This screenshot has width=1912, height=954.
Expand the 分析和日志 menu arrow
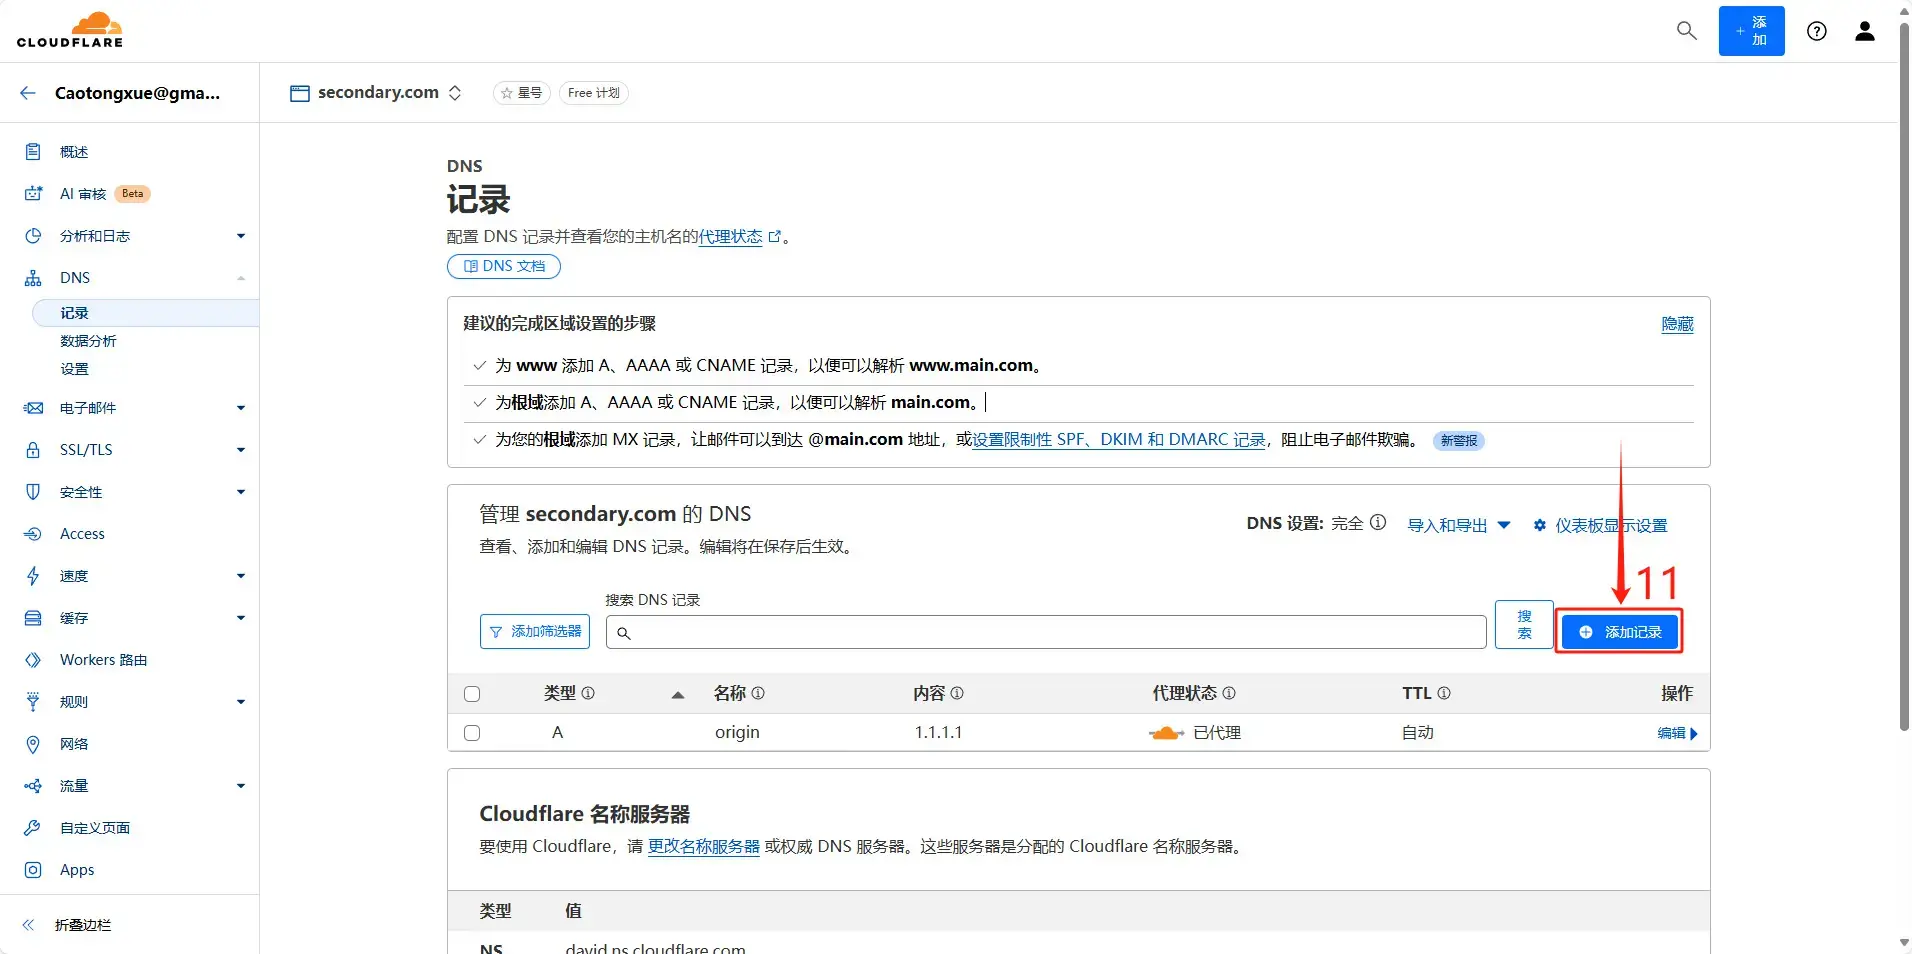pyautogui.click(x=241, y=236)
